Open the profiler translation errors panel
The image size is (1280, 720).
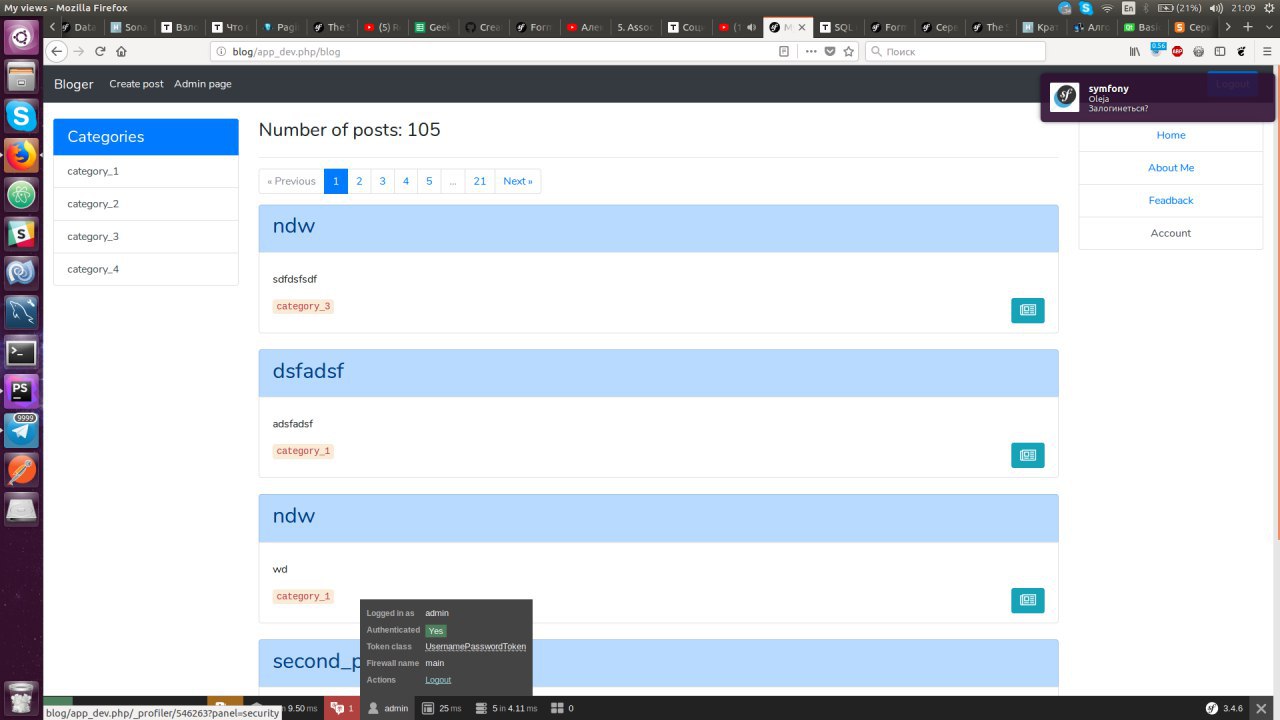[x=340, y=708]
